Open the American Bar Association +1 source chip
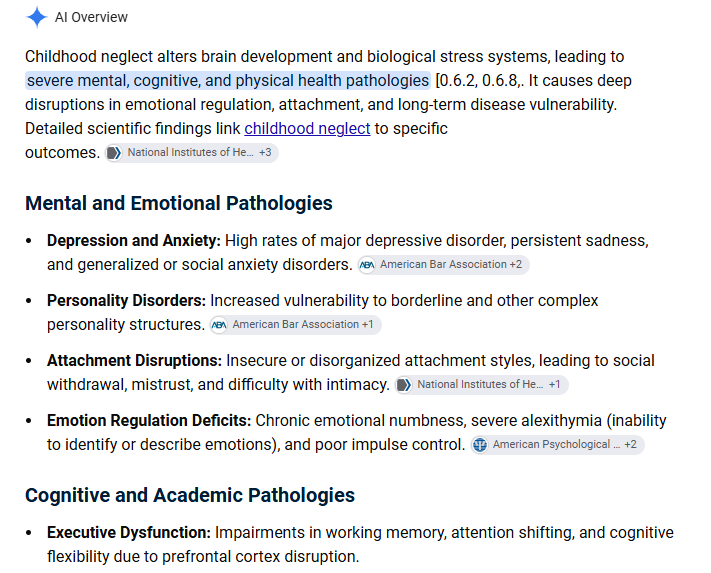 point(295,325)
